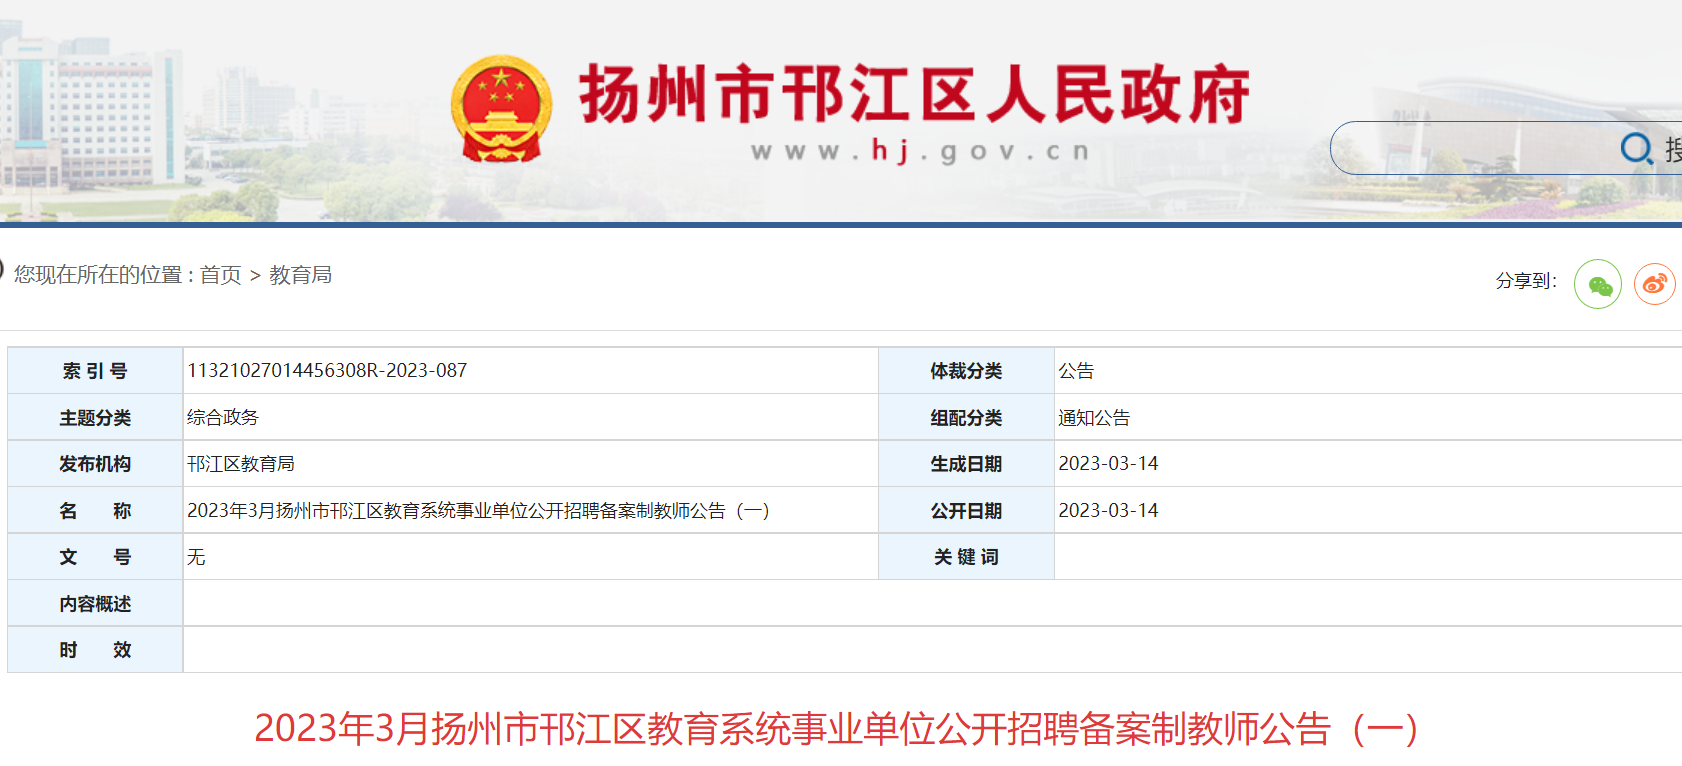The image size is (1682, 766).
Task: Click the 主题分类 label cell
Action: click(95, 418)
